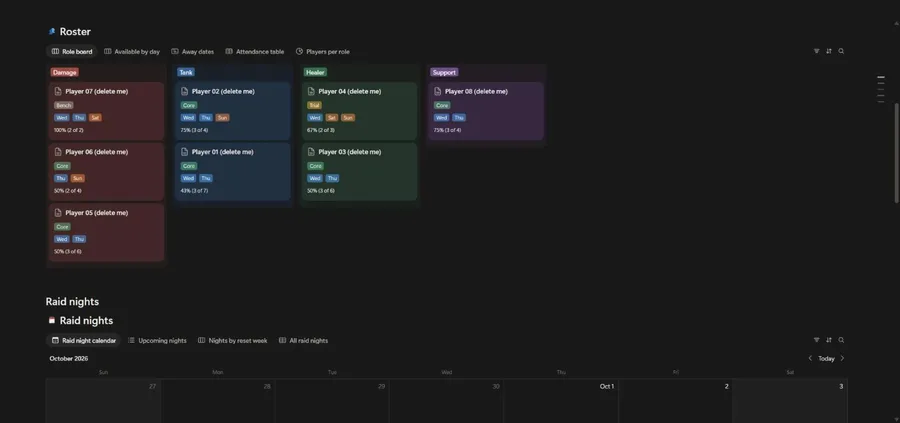
Task: Open Player 08 (delete me) card
Action: coord(486,111)
